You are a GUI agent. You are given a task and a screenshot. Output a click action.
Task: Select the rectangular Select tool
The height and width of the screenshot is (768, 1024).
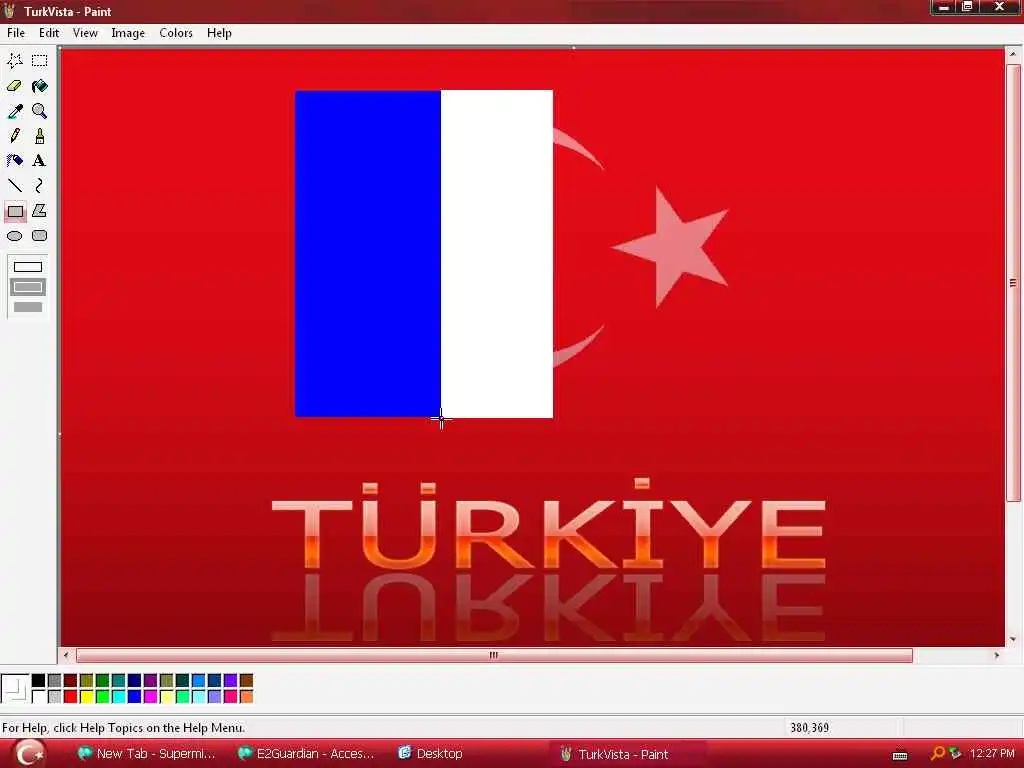click(x=40, y=61)
